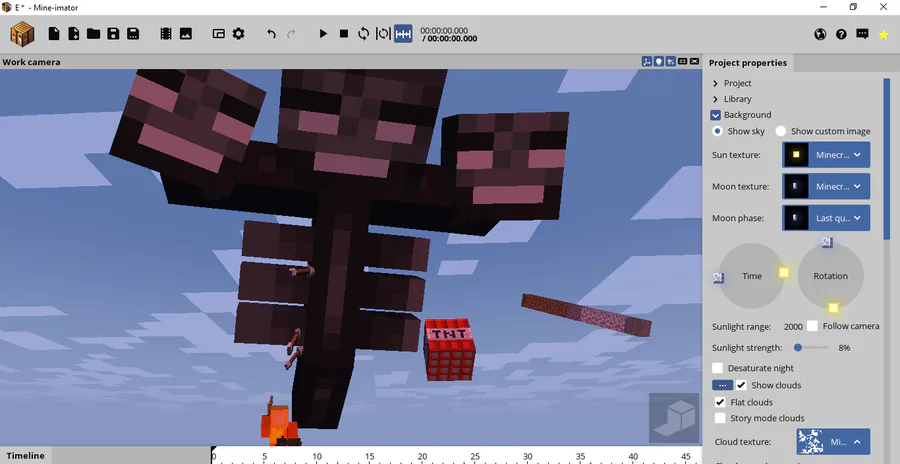Stop the animation playback

click(x=344, y=34)
